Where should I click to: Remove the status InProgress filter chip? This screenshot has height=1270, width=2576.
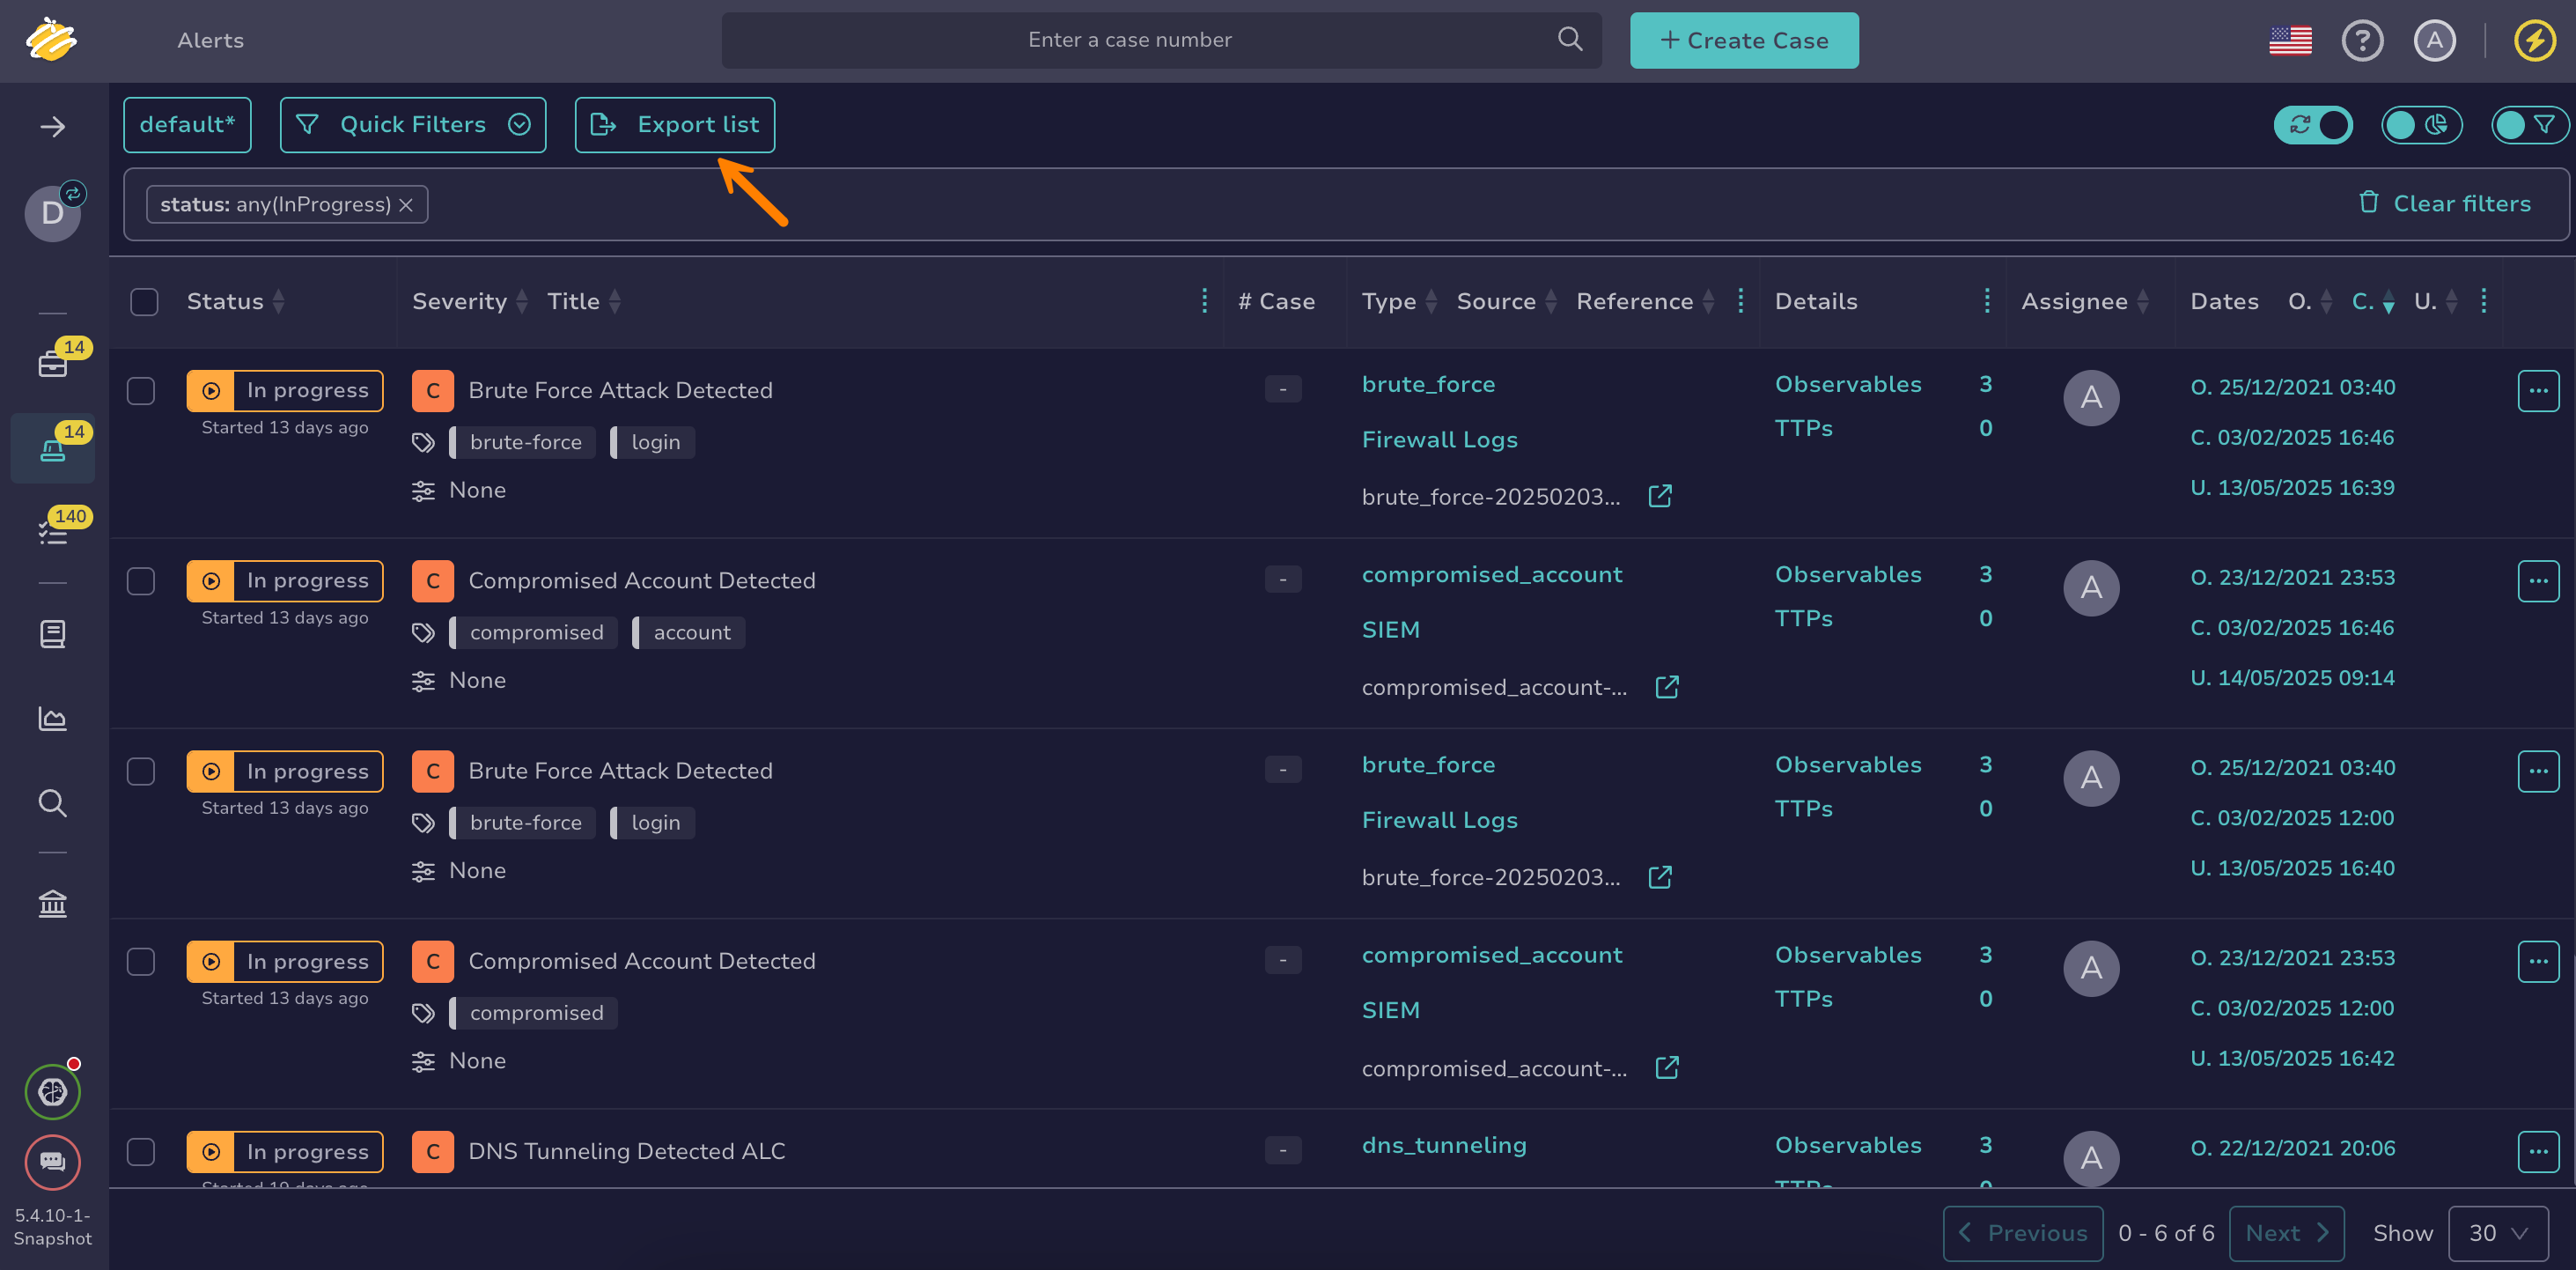[406, 205]
